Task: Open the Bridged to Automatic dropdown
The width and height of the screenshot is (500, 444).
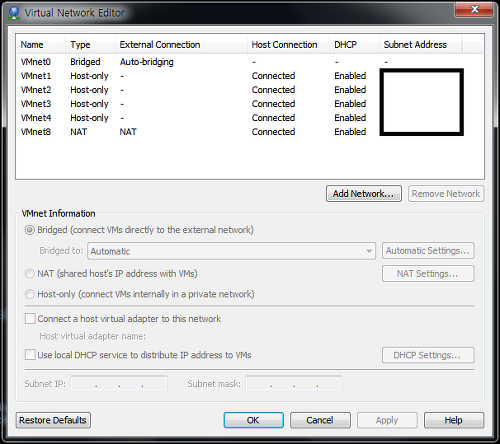Action: 231,251
